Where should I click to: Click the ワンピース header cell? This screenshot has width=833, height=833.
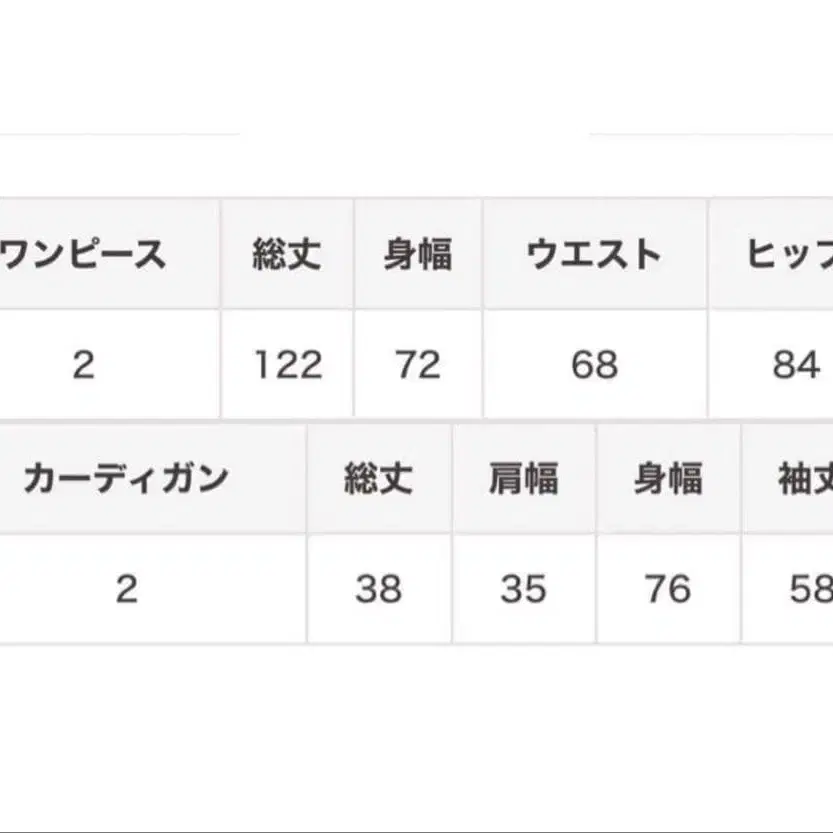click(86, 255)
